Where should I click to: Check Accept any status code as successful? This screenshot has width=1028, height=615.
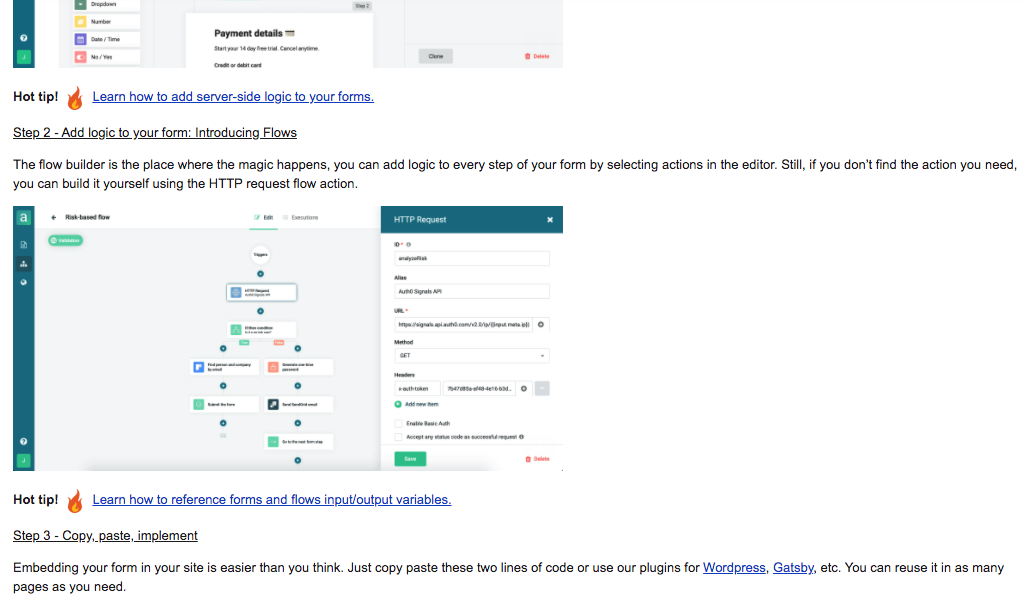coord(398,437)
